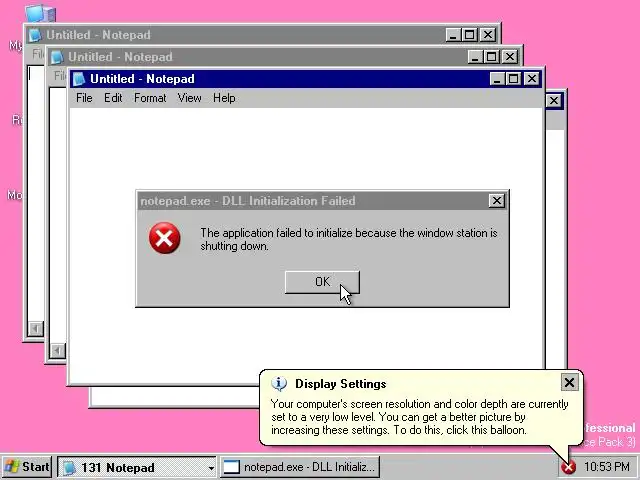Click the scroll-left arrow of second Notepad window
Screen dimensions: 640x480
coord(58,351)
